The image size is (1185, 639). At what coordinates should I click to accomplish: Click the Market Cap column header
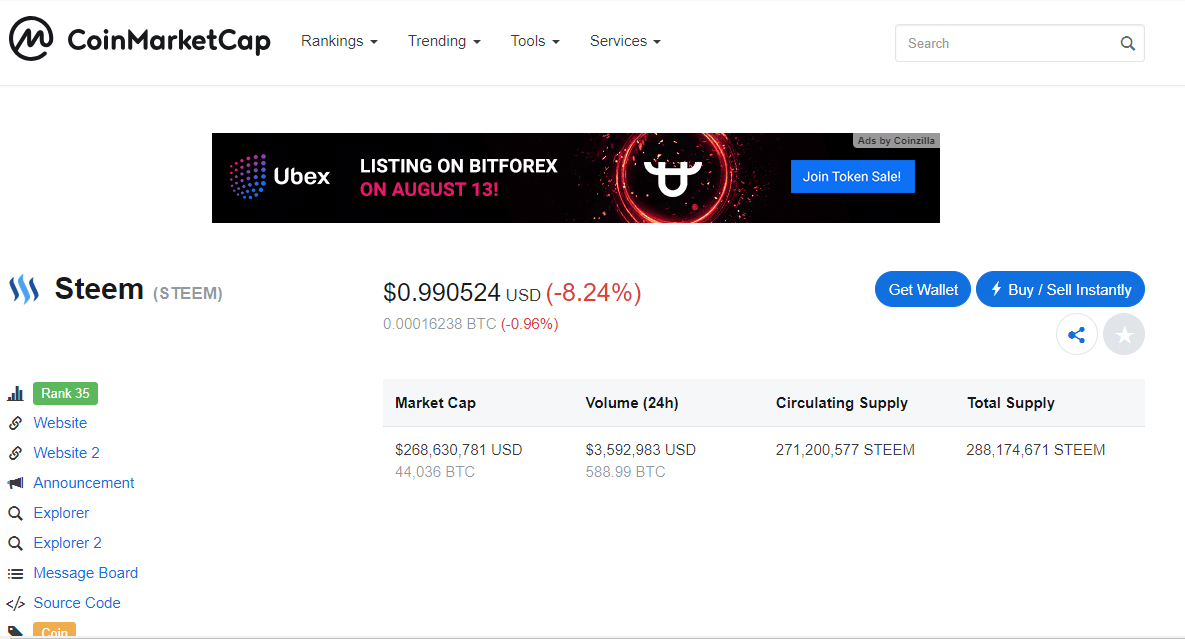click(435, 403)
